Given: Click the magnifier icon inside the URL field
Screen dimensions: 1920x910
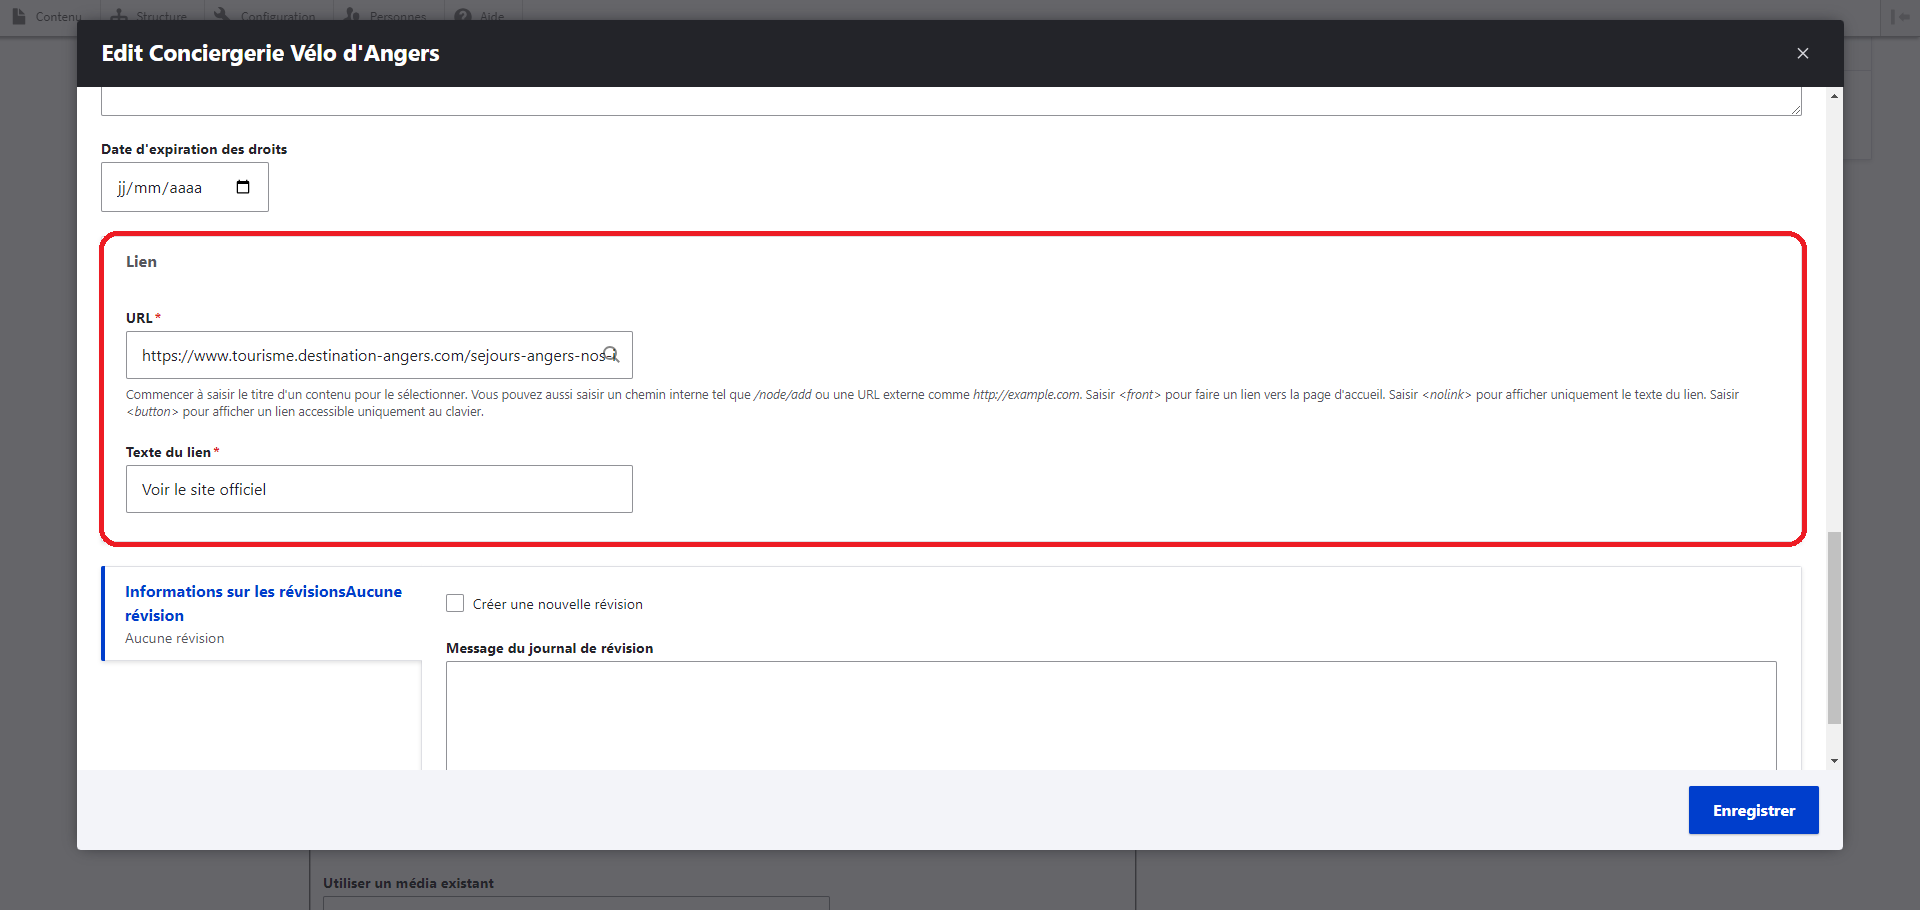Looking at the screenshot, I should [x=611, y=355].
